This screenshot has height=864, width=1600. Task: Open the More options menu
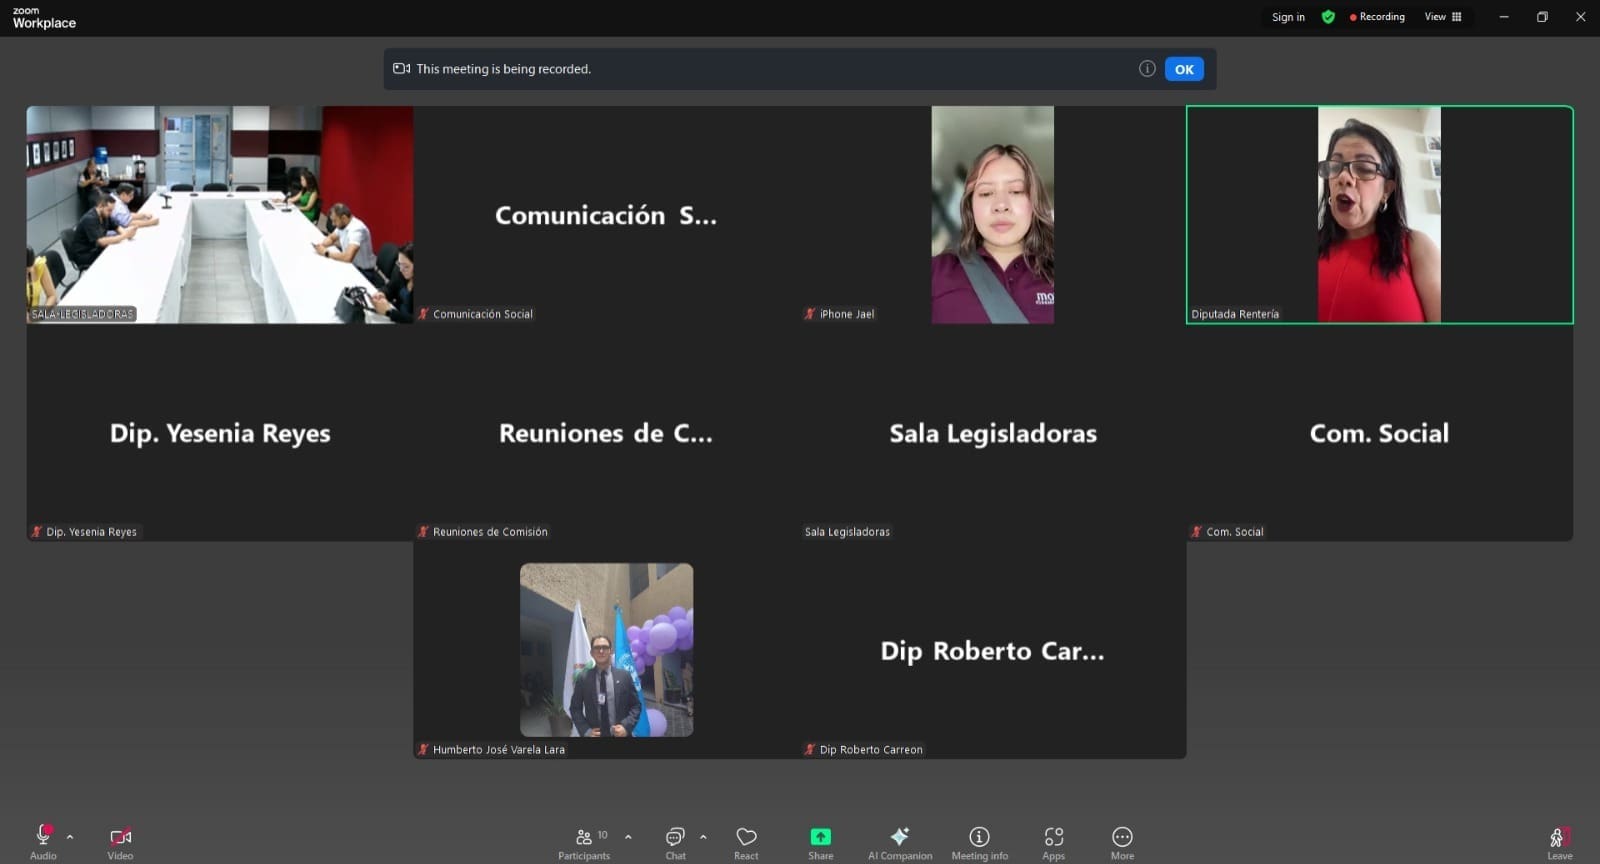[x=1122, y=841]
